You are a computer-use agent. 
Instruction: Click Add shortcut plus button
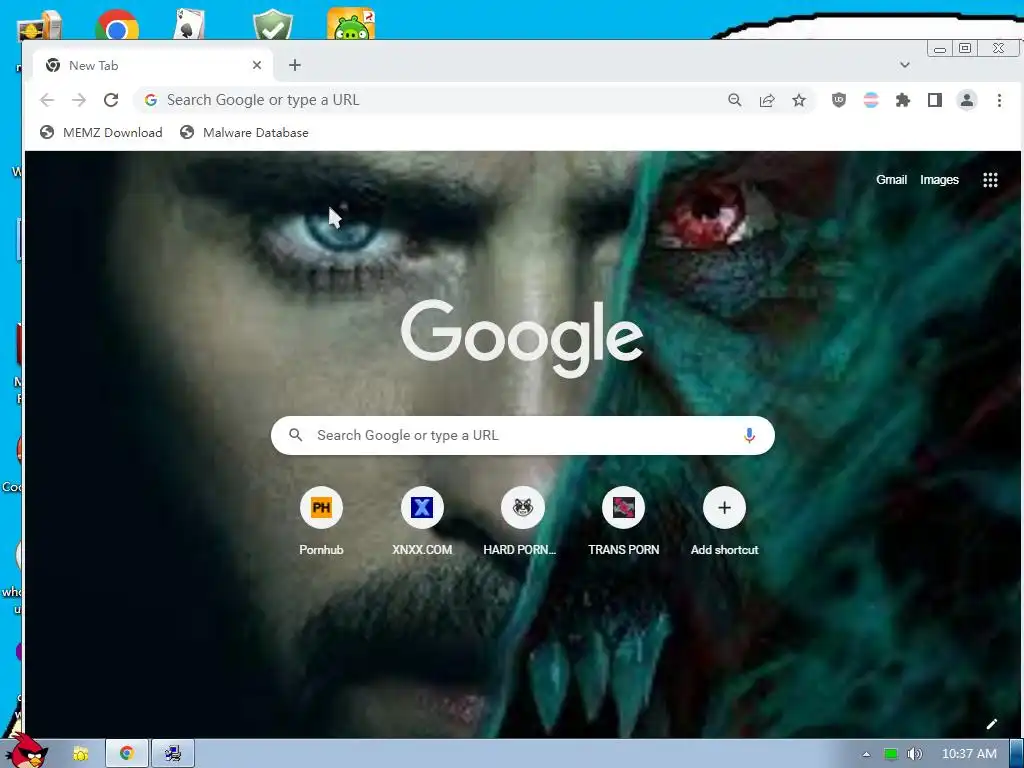point(724,507)
